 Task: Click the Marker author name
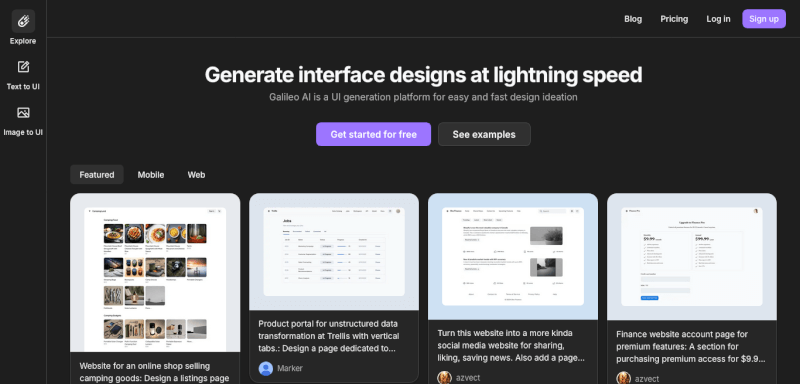click(x=290, y=368)
